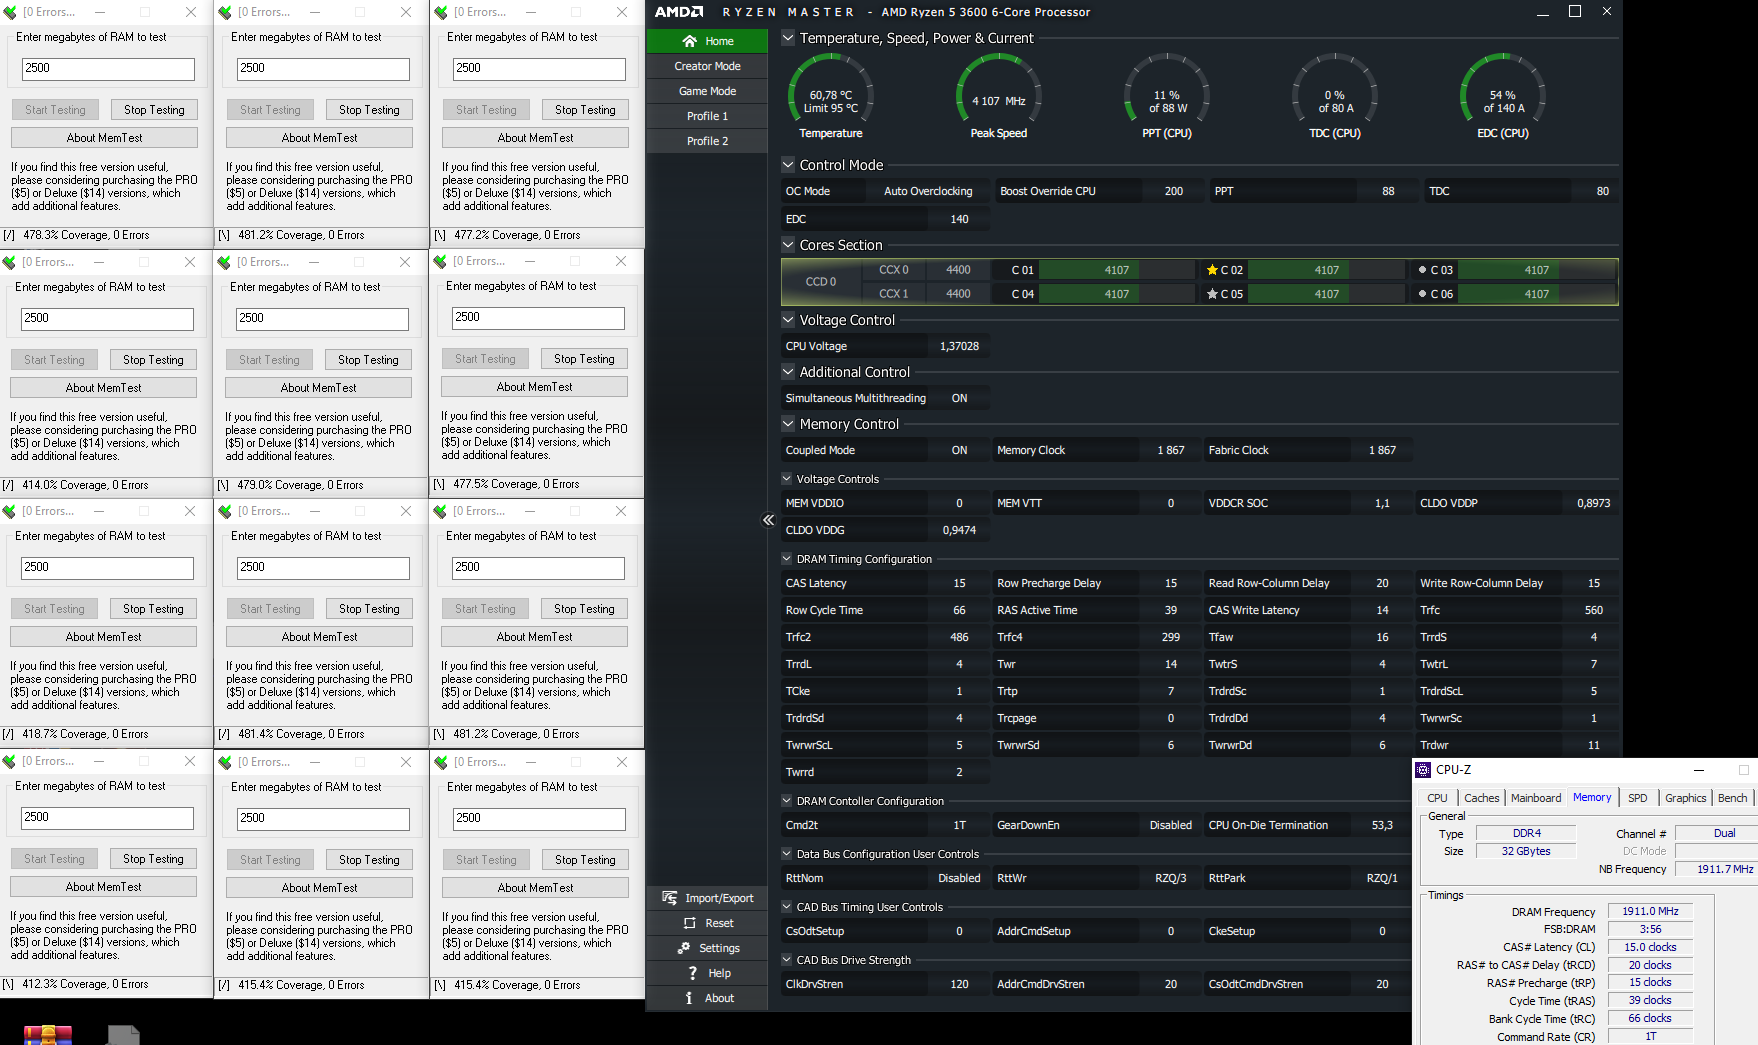The width and height of the screenshot is (1758, 1045).
Task: Select Profile 2 in Ryzen Master
Action: coord(707,141)
